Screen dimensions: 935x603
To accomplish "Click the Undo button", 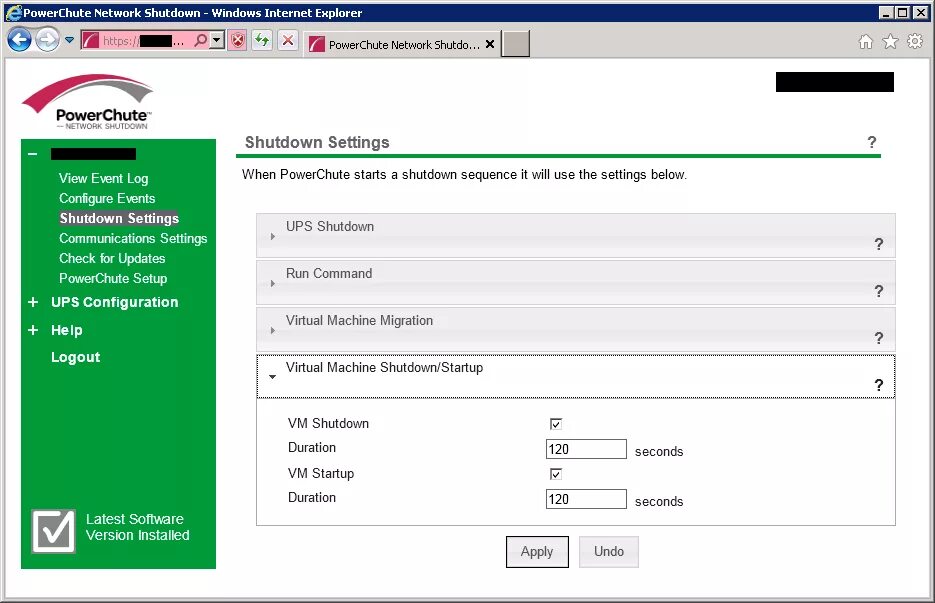I will click(x=608, y=552).
